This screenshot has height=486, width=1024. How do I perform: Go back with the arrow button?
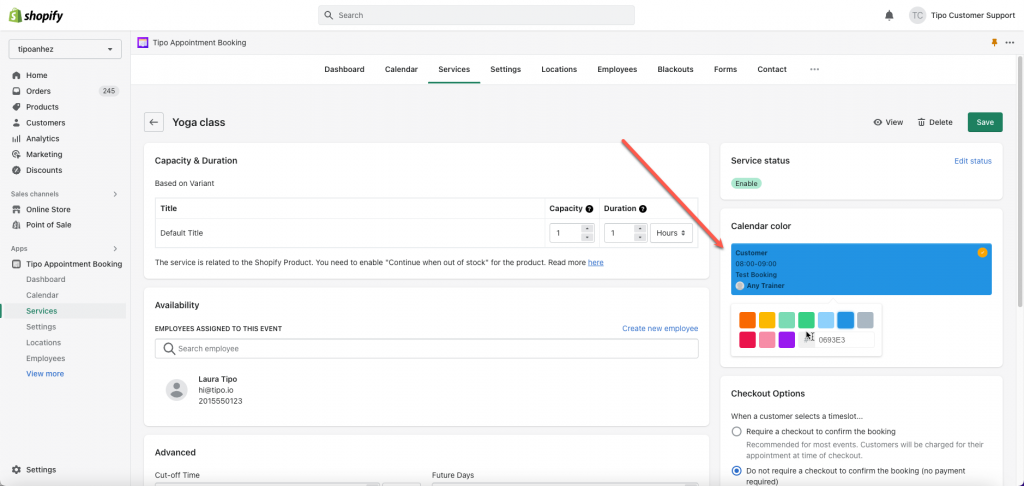[x=153, y=122]
